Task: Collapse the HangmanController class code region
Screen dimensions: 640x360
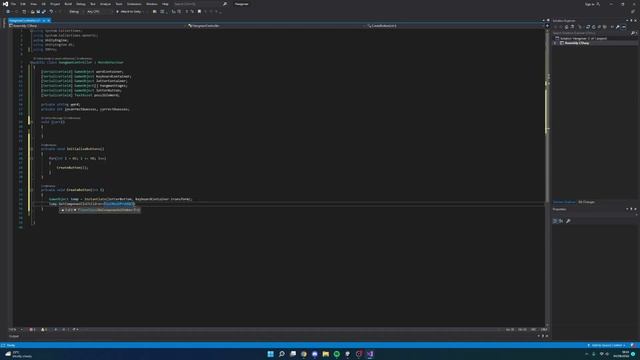Action: tap(32, 62)
